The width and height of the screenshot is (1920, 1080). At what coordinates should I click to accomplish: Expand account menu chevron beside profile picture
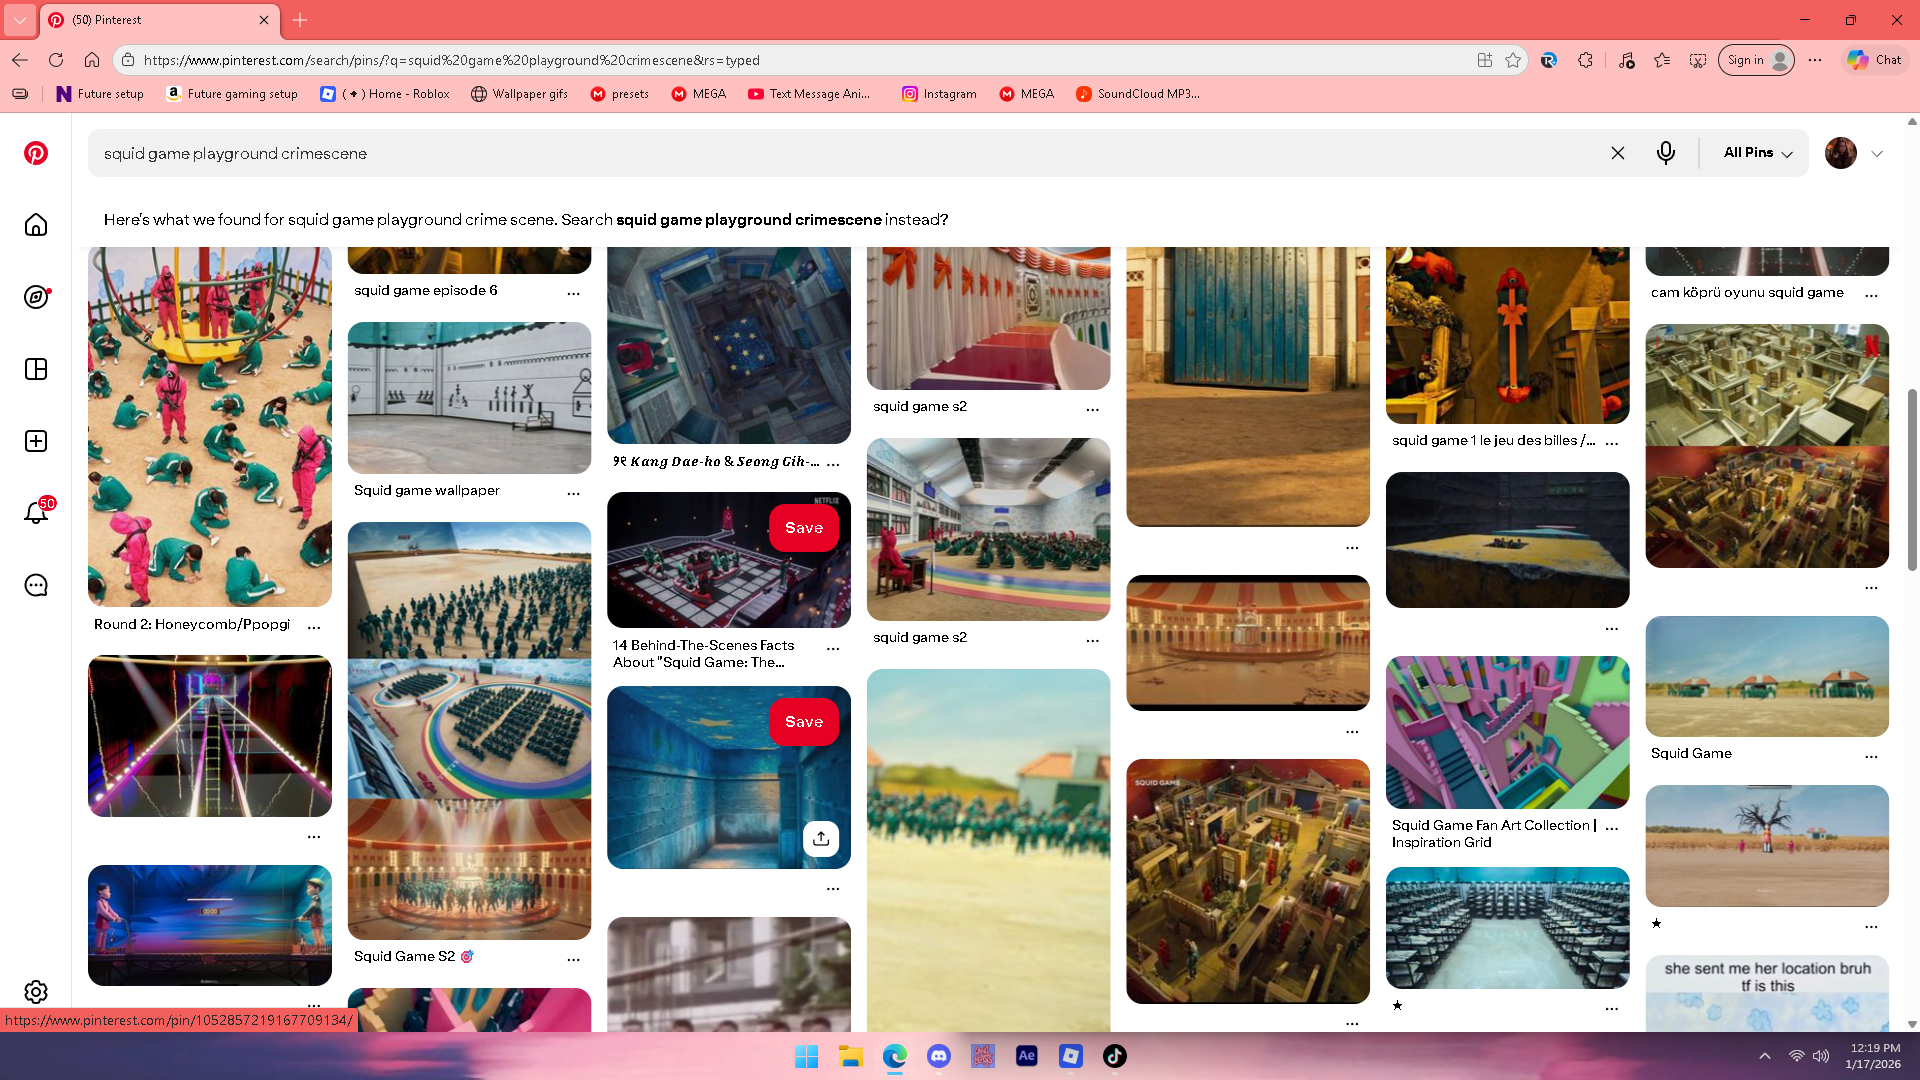click(x=1877, y=154)
